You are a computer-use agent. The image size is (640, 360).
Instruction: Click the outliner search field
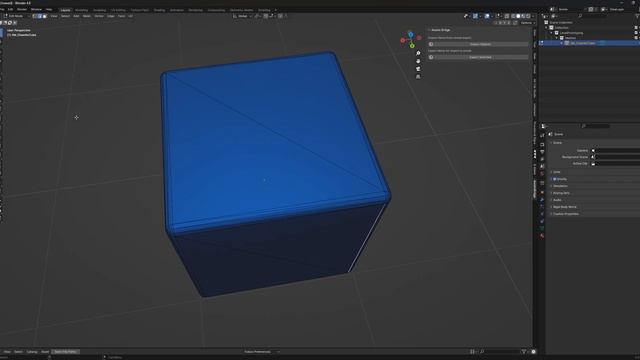[x=592, y=16]
